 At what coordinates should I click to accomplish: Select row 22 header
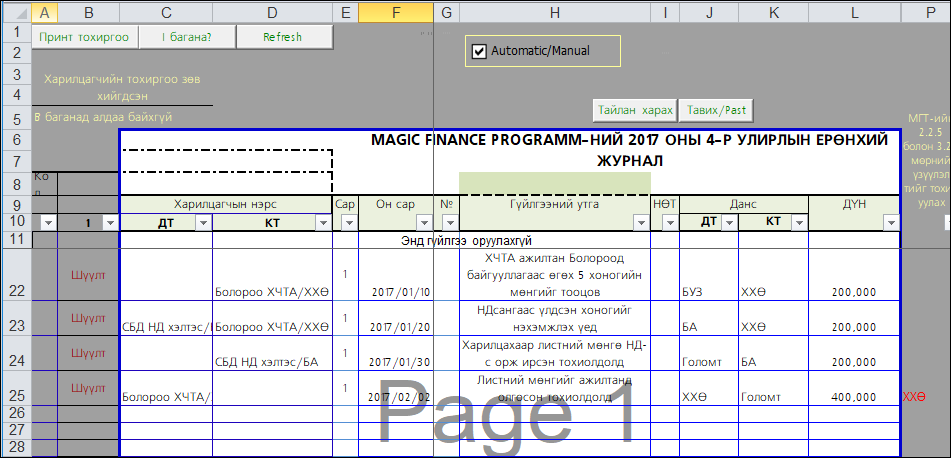coord(15,291)
